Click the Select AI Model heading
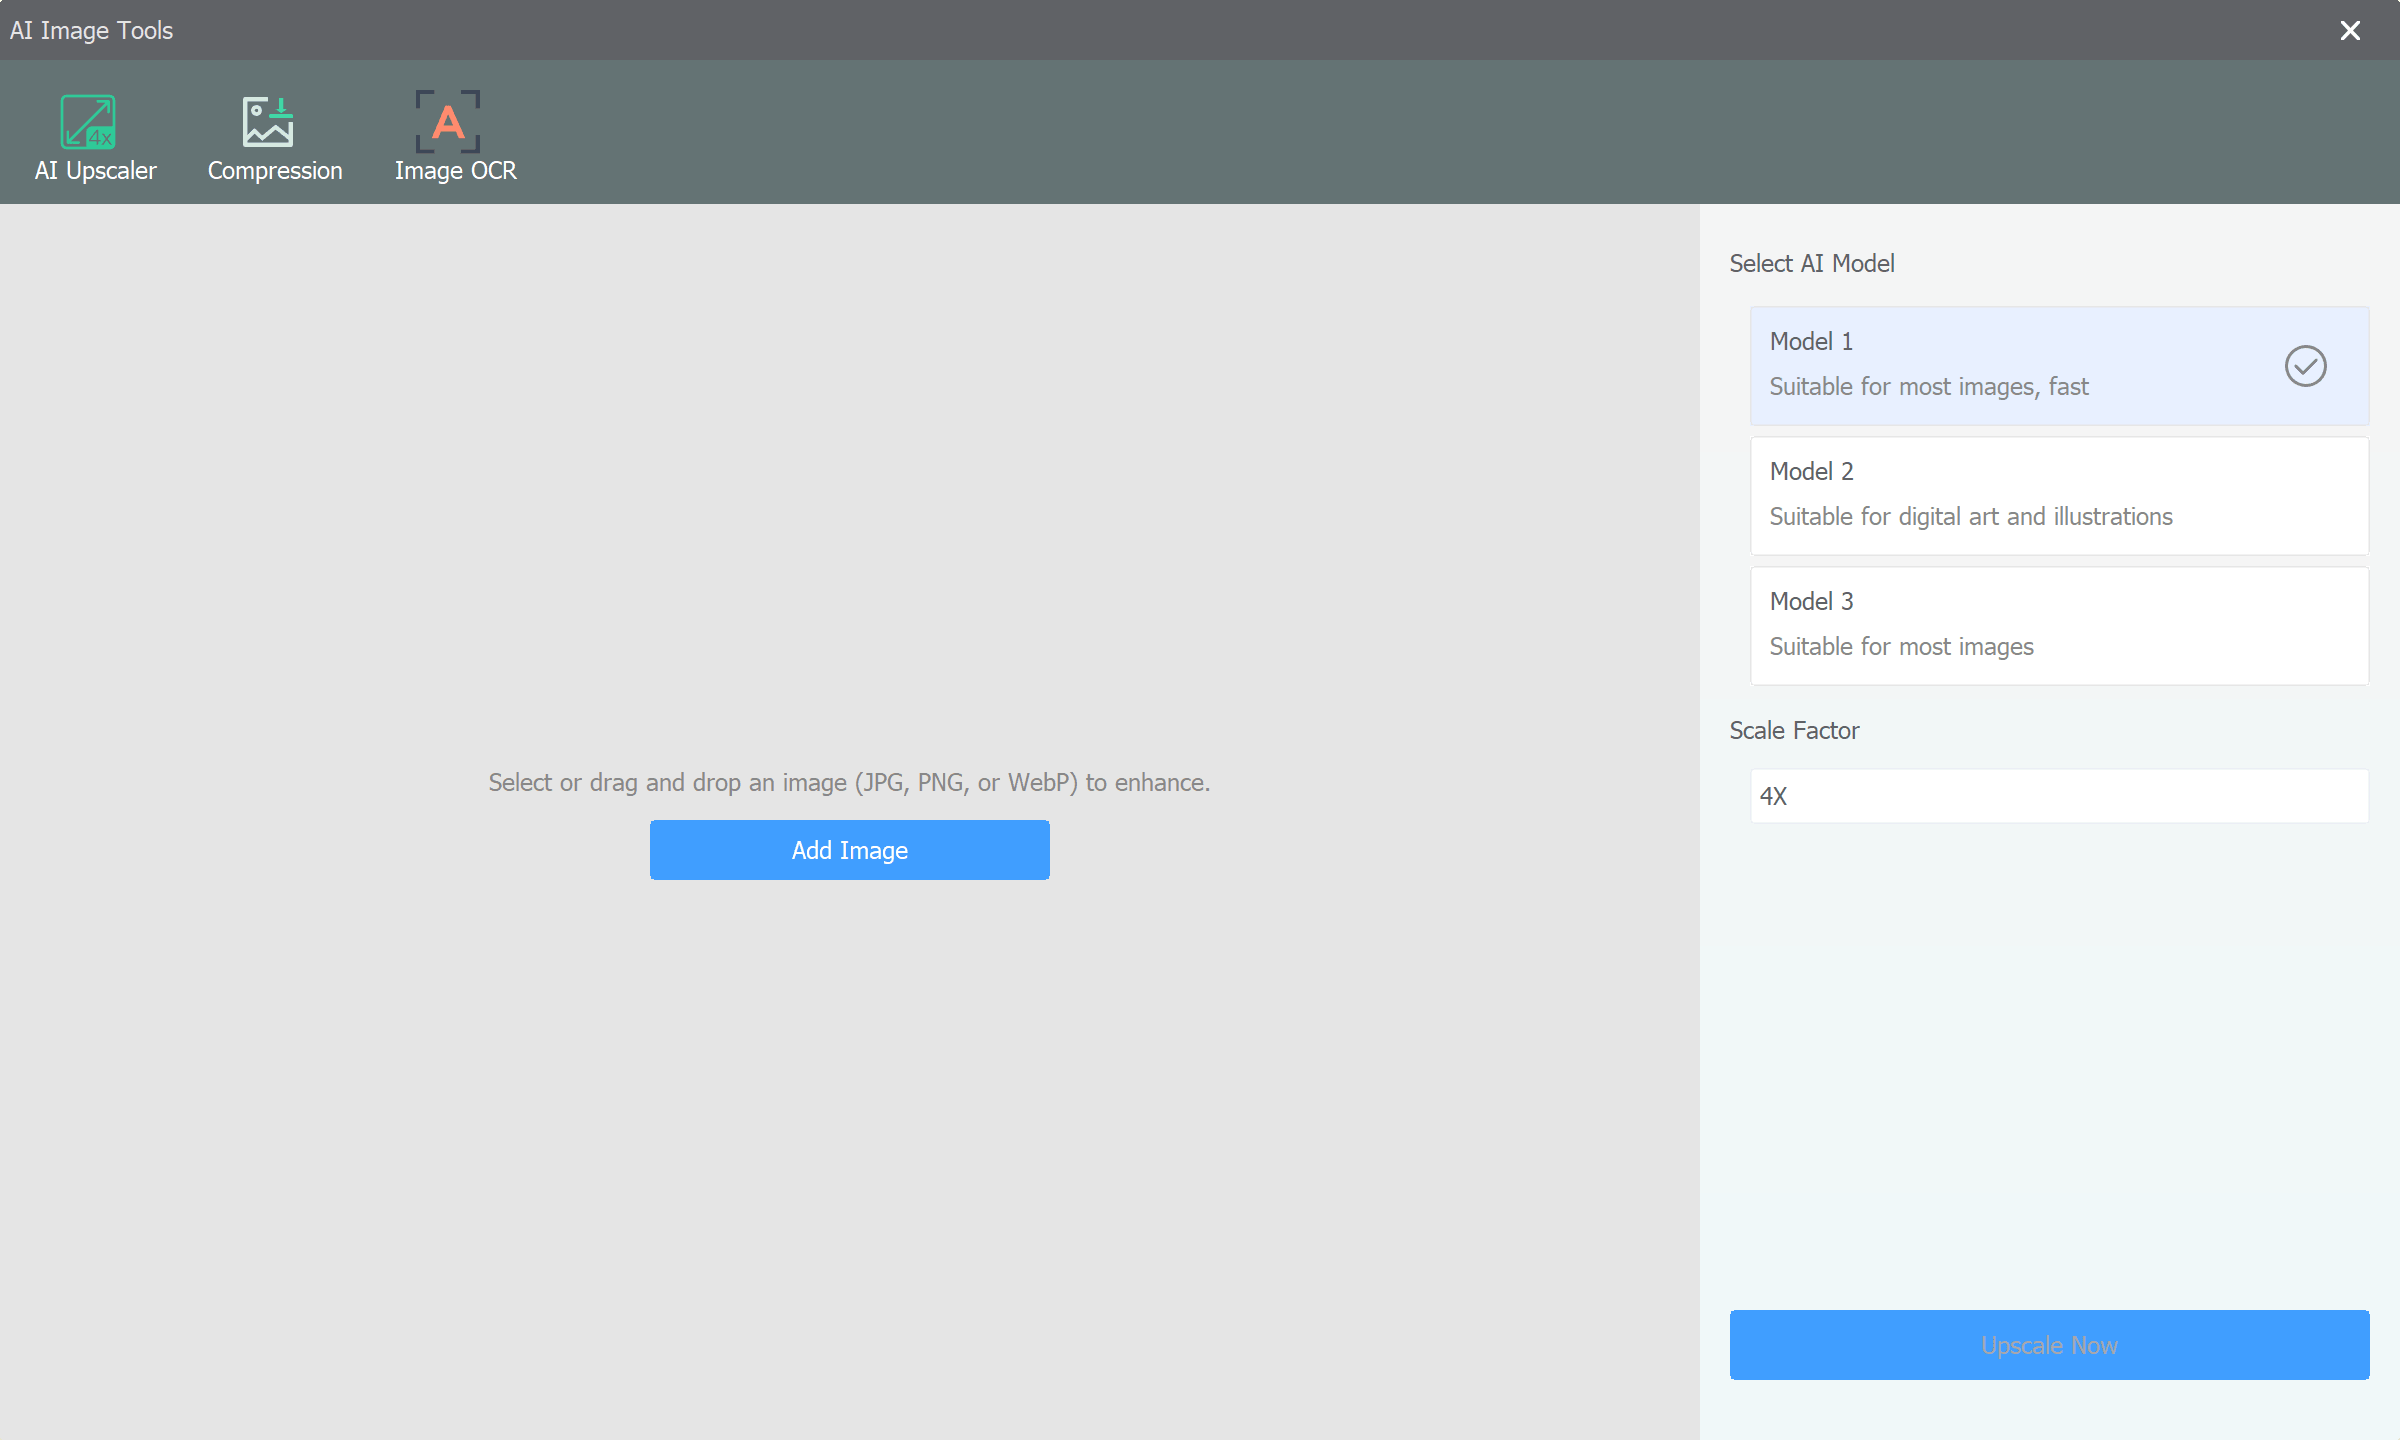This screenshot has width=2400, height=1440. (x=1811, y=264)
